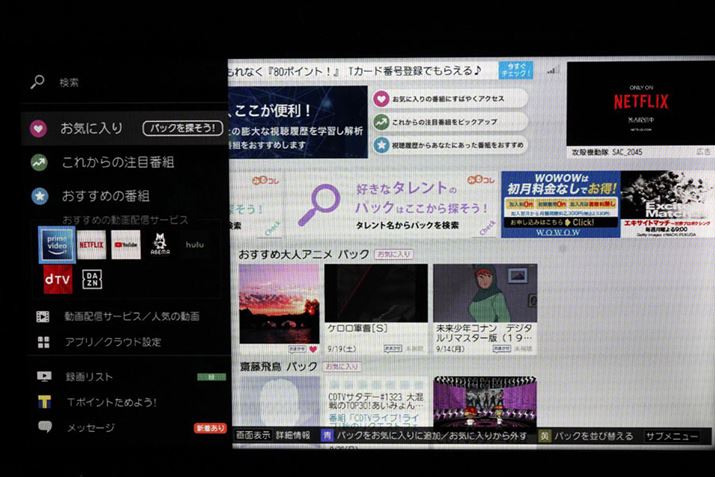
Task: Launch the dTV app
Action: [x=56, y=280]
